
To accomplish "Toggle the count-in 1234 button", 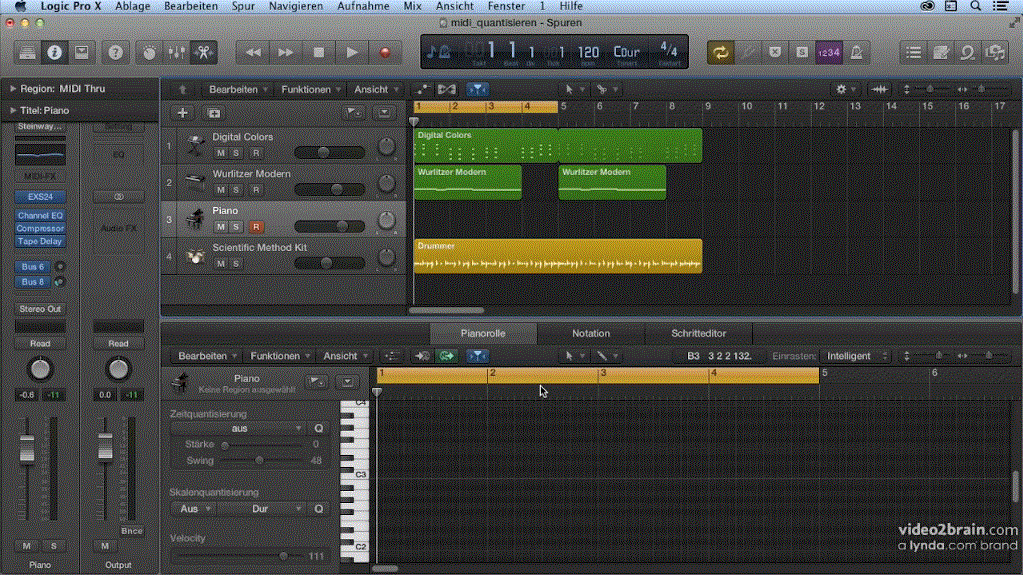I will coord(829,52).
